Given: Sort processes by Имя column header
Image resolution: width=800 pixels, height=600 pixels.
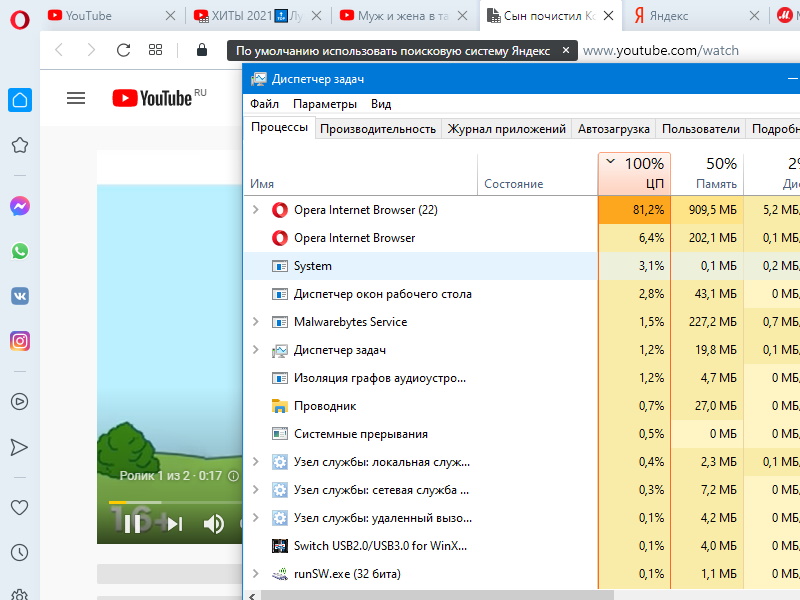Looking at the screenshot, I should [x=361, y=174].
